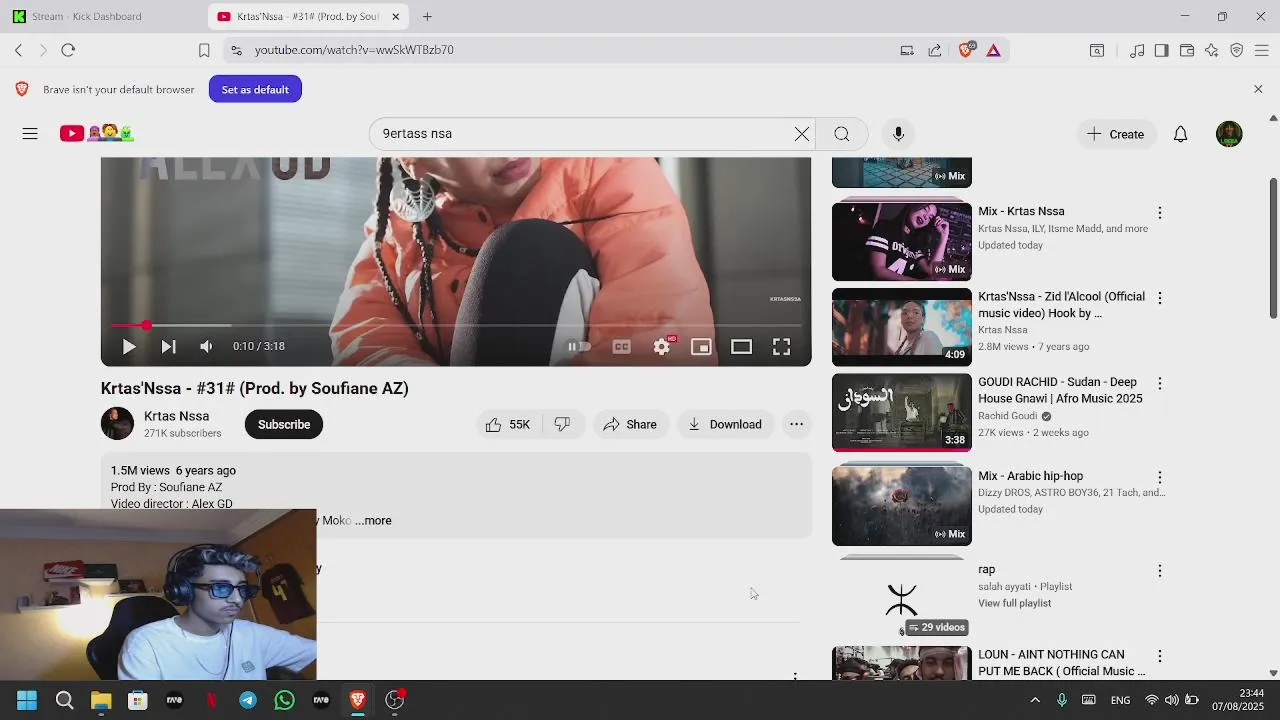Open more actions menu beside Download
This screenshot has width=1280, height=720.
tap(796, 425)
